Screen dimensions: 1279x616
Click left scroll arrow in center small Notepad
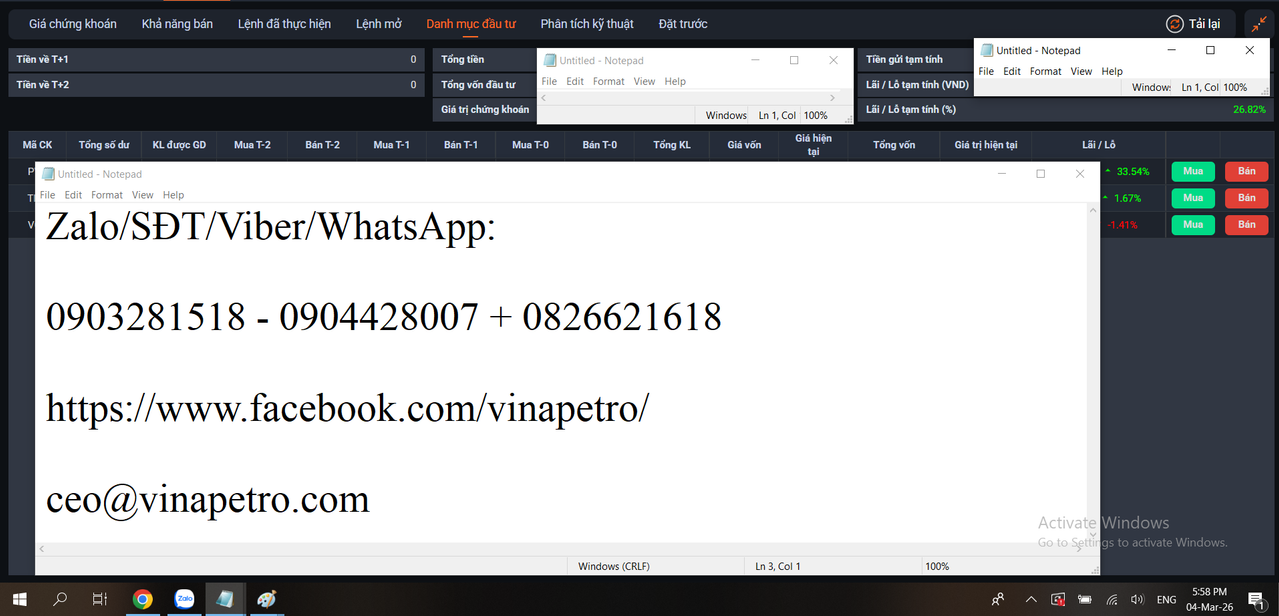tap(544, 98)
